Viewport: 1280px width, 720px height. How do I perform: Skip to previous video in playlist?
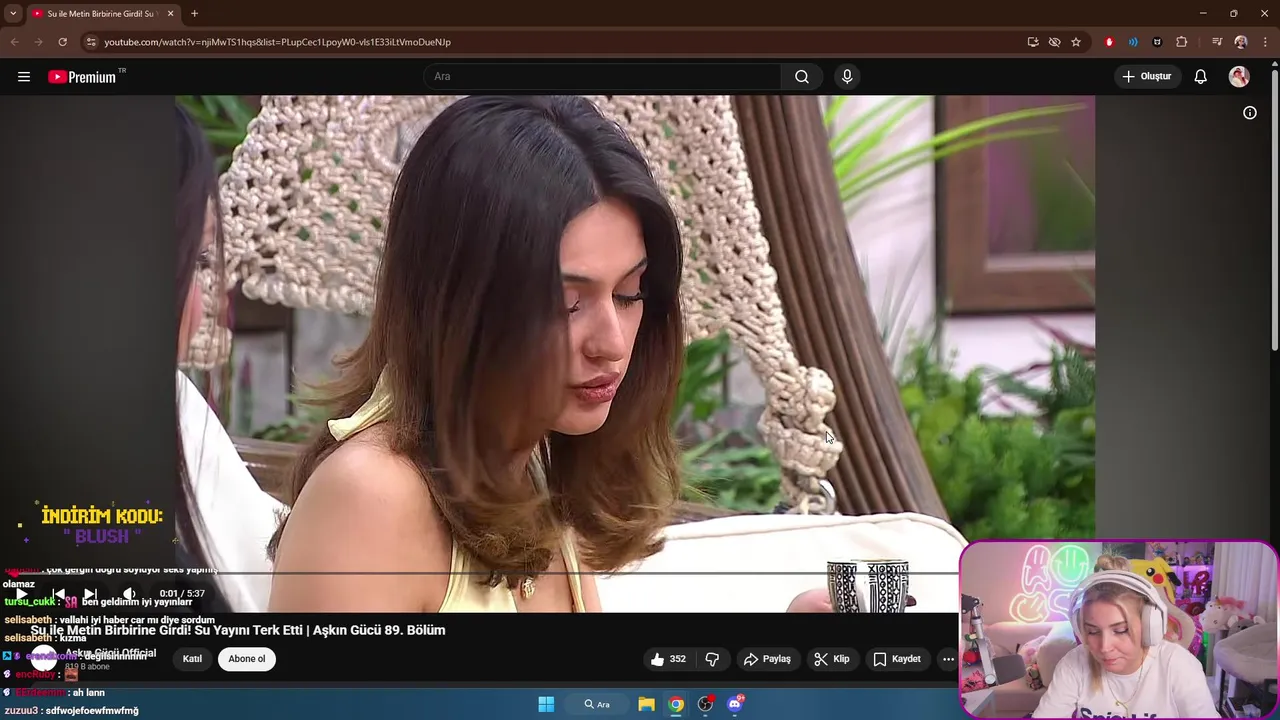click(58, 594)
